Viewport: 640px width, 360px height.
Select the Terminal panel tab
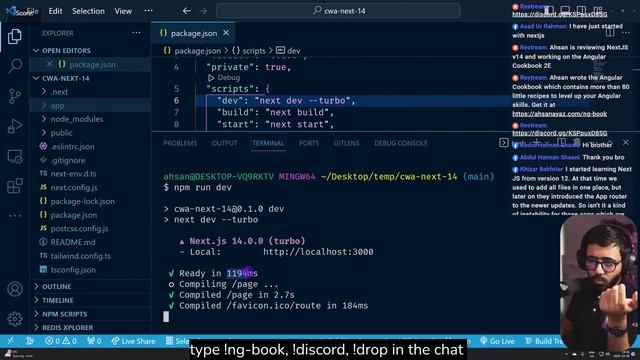click(268, 143)
